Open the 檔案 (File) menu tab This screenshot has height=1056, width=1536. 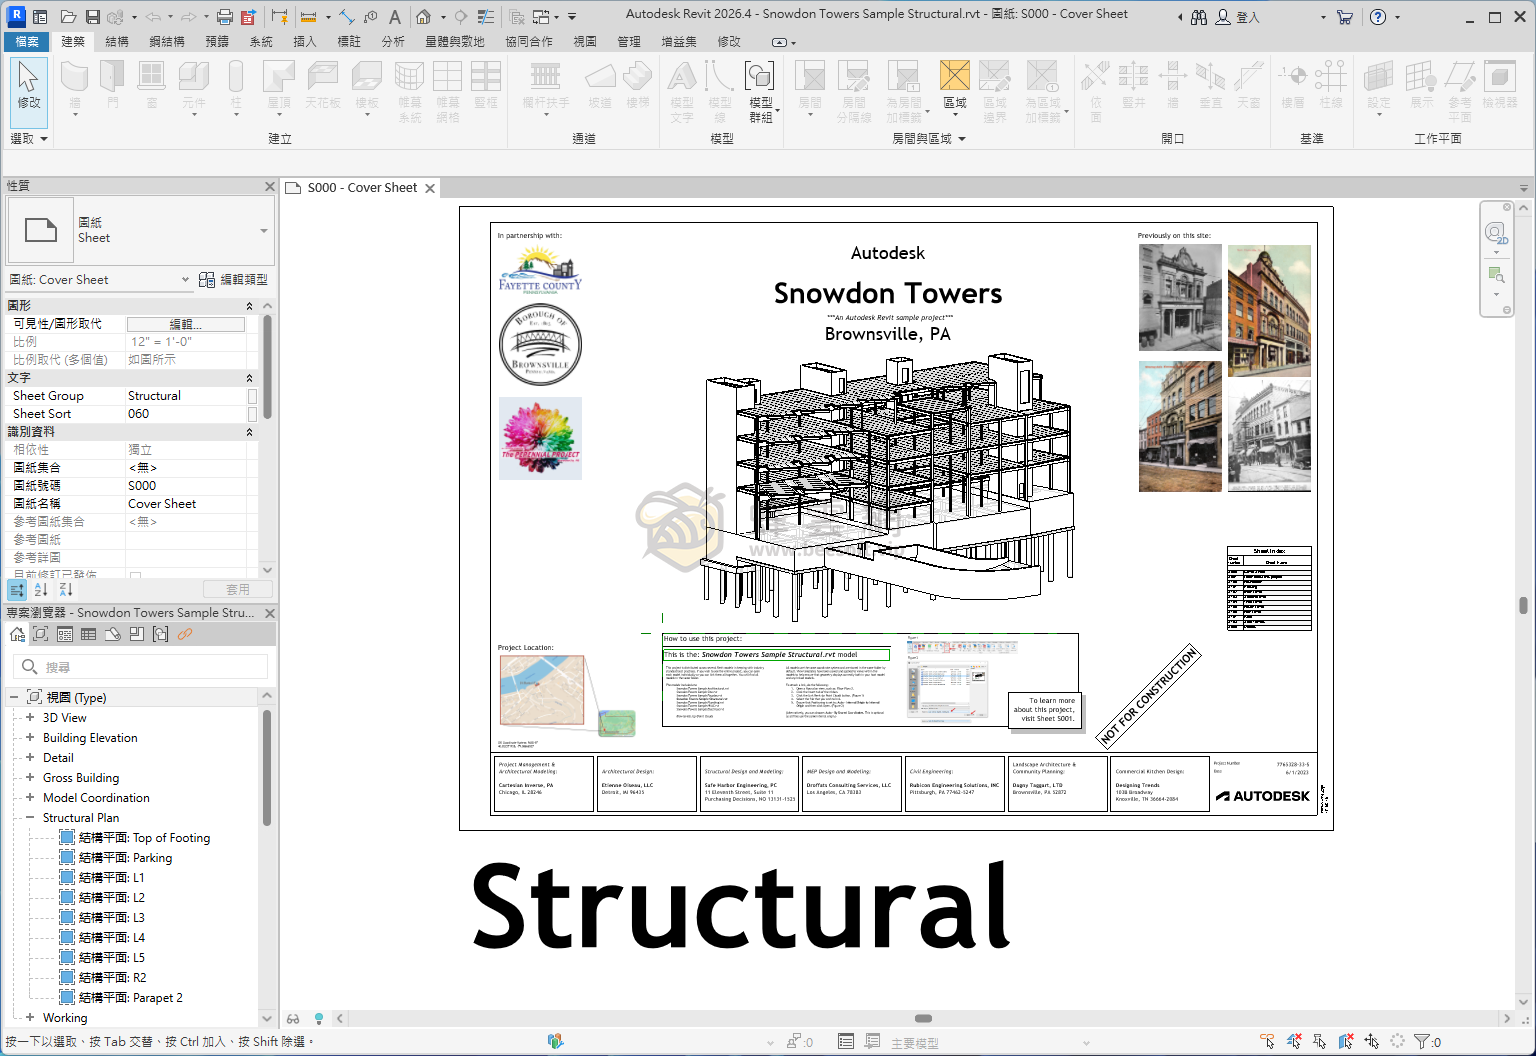(x=28, y=42)
